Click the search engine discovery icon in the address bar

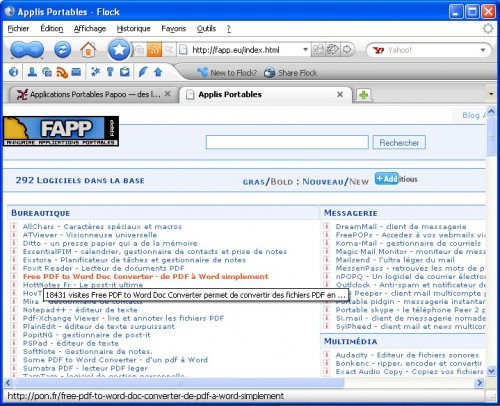tap(169, 50)
